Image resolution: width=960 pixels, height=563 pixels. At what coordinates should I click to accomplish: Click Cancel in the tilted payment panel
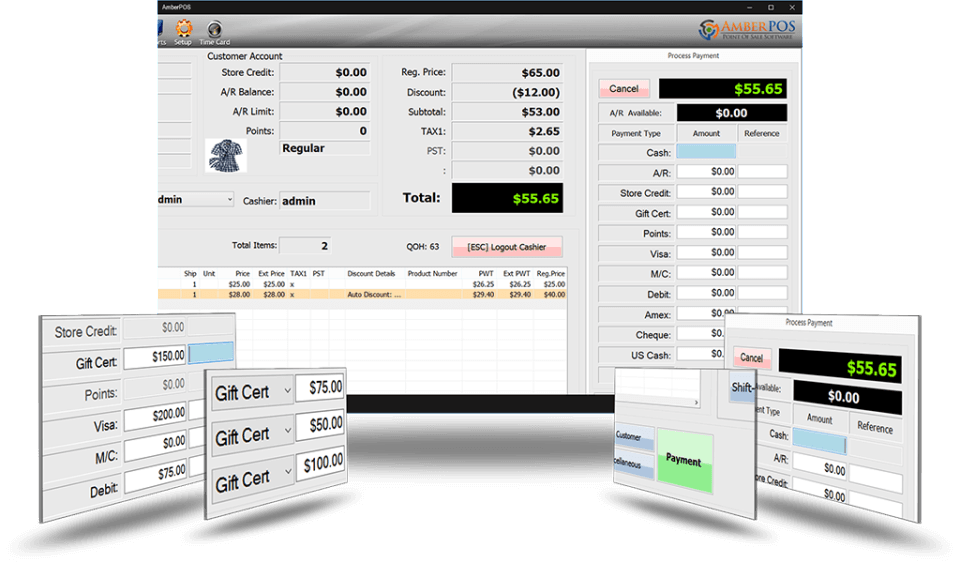(752, 357)
